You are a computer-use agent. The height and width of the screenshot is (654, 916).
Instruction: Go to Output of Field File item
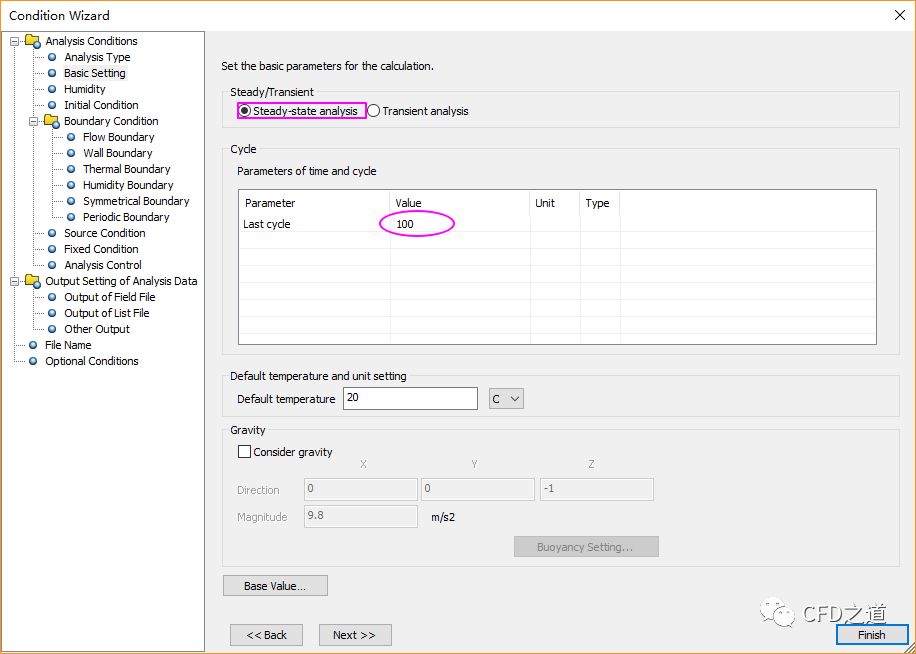click(x=110, y=297)
